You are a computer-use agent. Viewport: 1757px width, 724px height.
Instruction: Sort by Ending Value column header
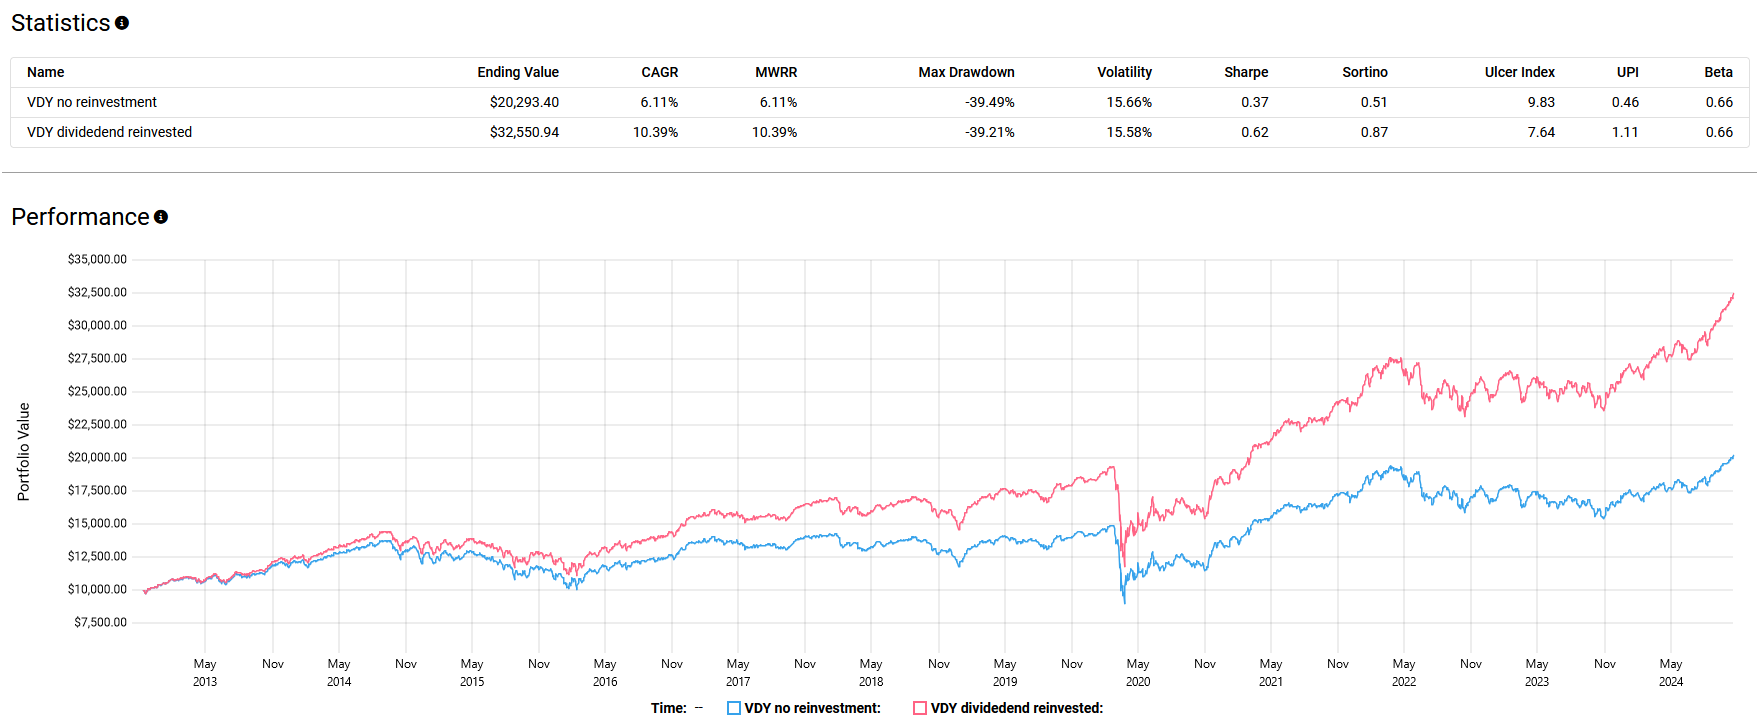(x=518, y=72)
